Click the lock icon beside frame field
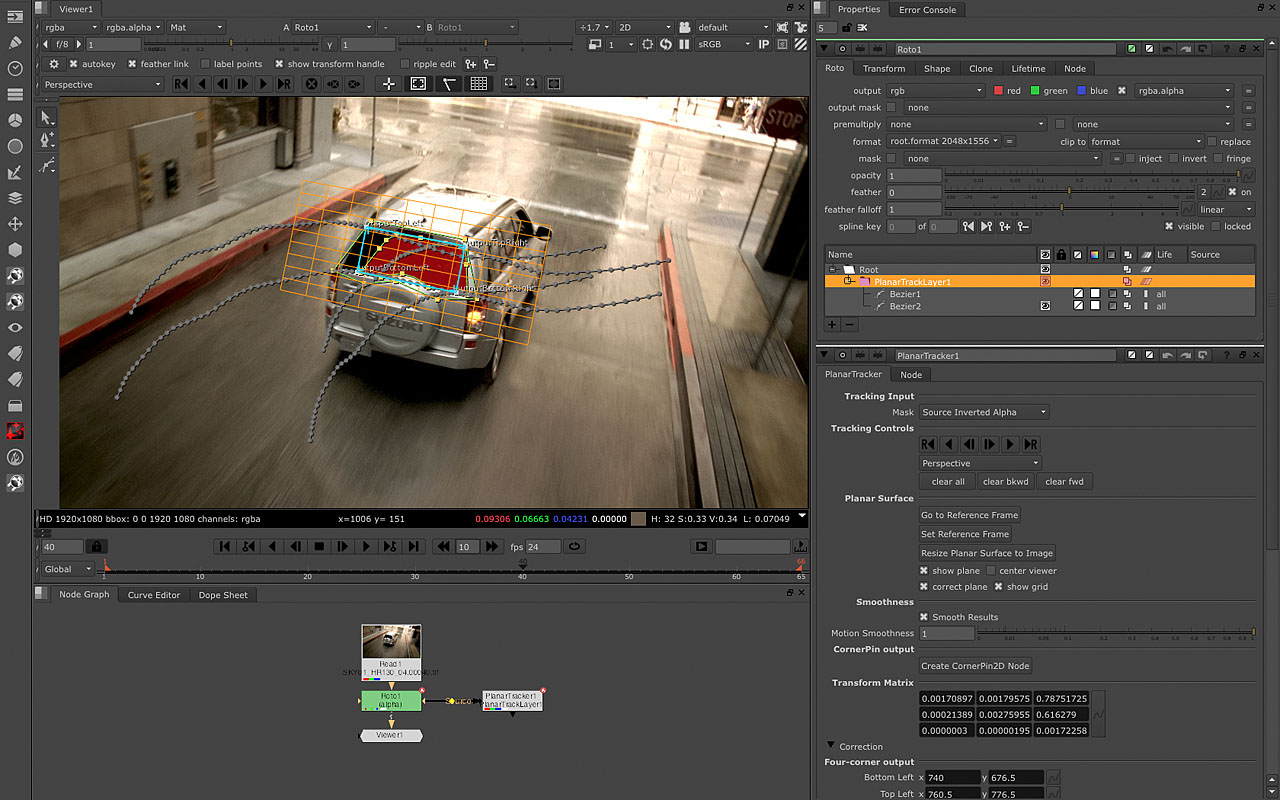Image resolution: width=1280 pixels, height=800 pixels. pos(96,547)
